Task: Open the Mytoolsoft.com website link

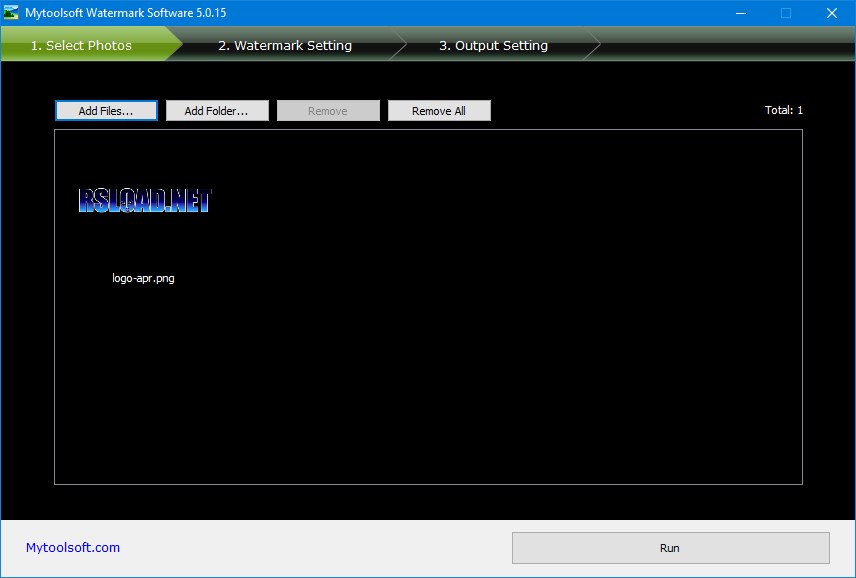Action: tap(71, 547)
